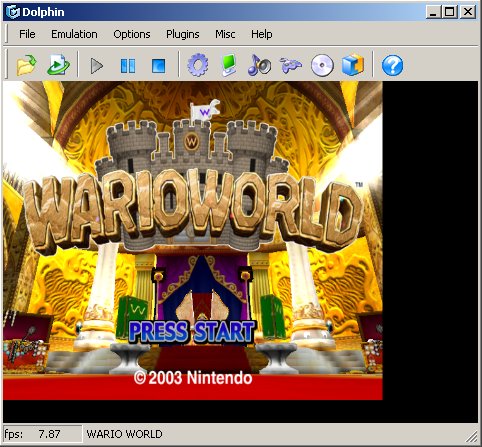Viewport: 482px width, 447px height.
Task: Stop the emulation
Action: (x=158, y=66)
